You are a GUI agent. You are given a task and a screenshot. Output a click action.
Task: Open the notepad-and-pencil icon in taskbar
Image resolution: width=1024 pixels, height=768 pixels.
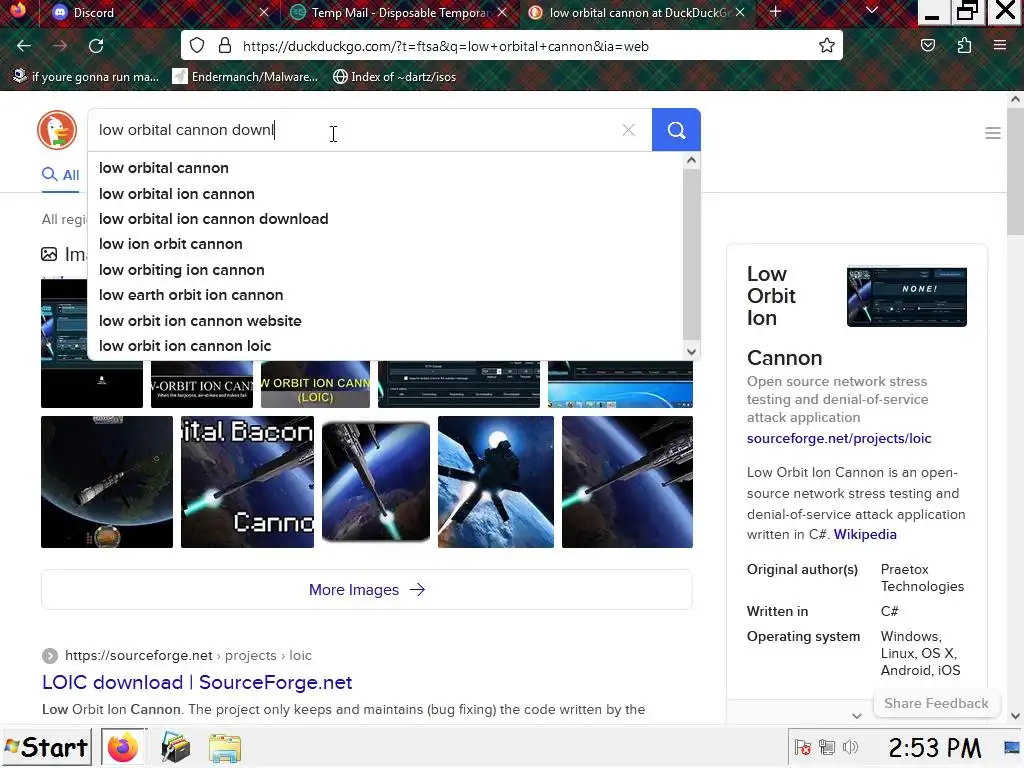point(174,748)
